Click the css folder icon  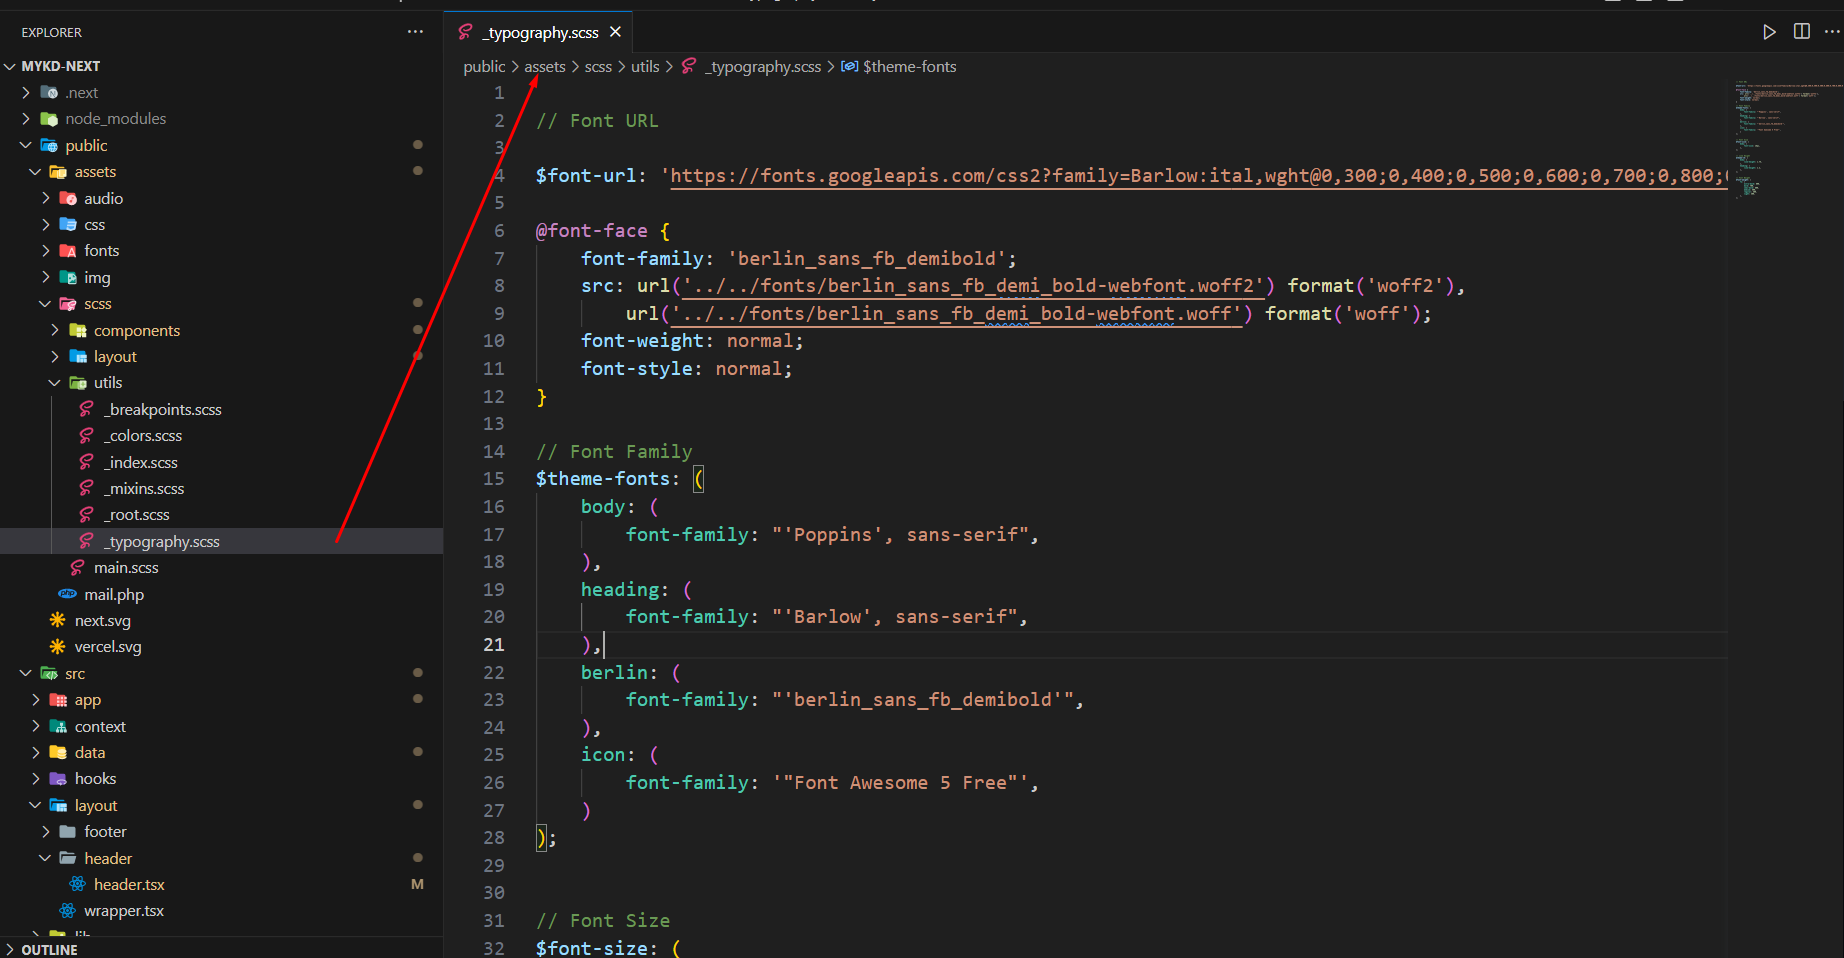coord(68,224)
